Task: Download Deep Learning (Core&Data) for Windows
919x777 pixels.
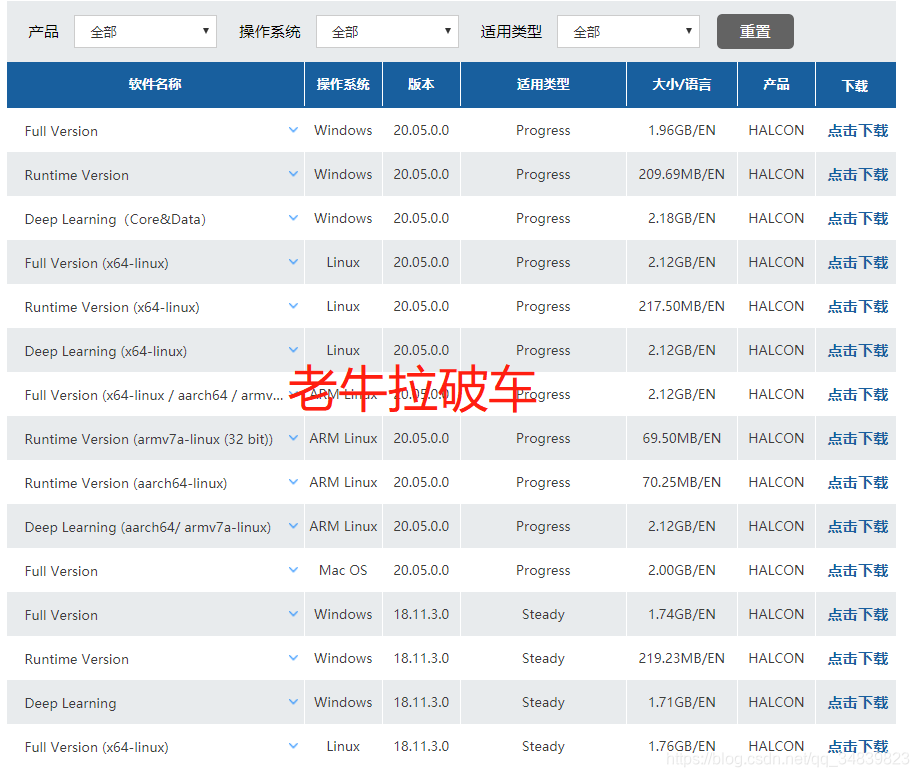Action: 857,219
